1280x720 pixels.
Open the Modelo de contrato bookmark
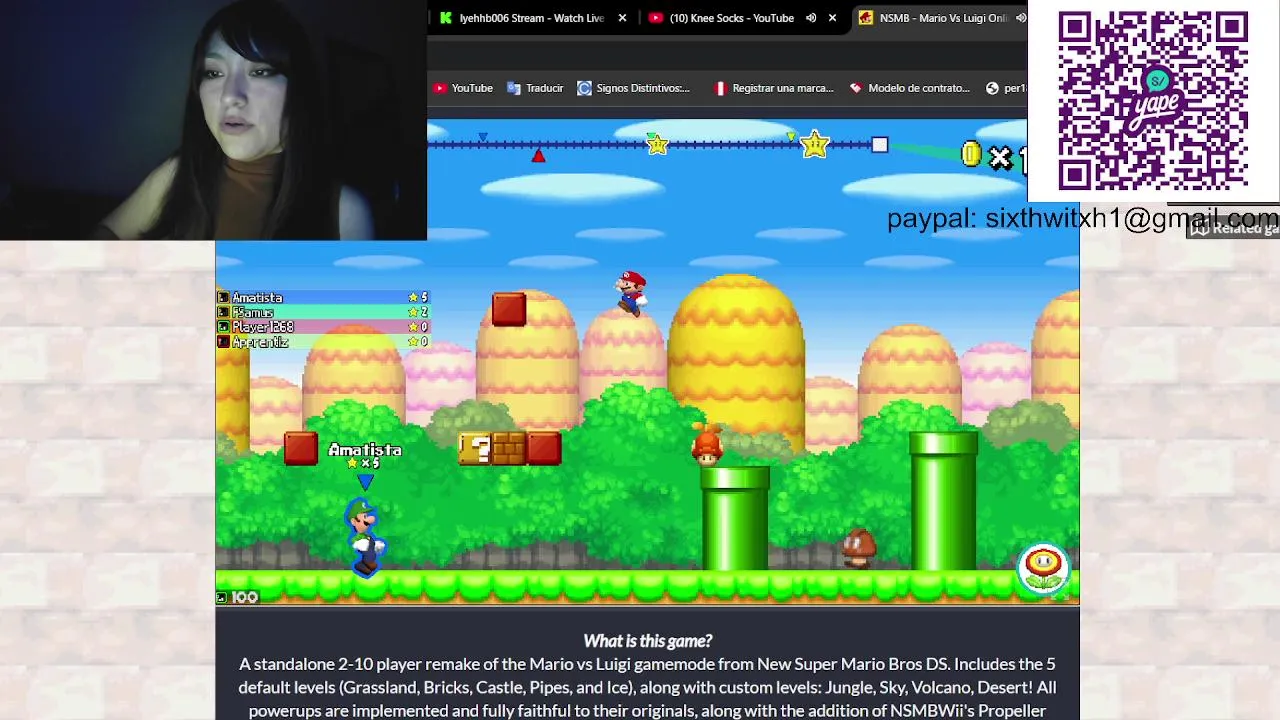coord(909,88)
